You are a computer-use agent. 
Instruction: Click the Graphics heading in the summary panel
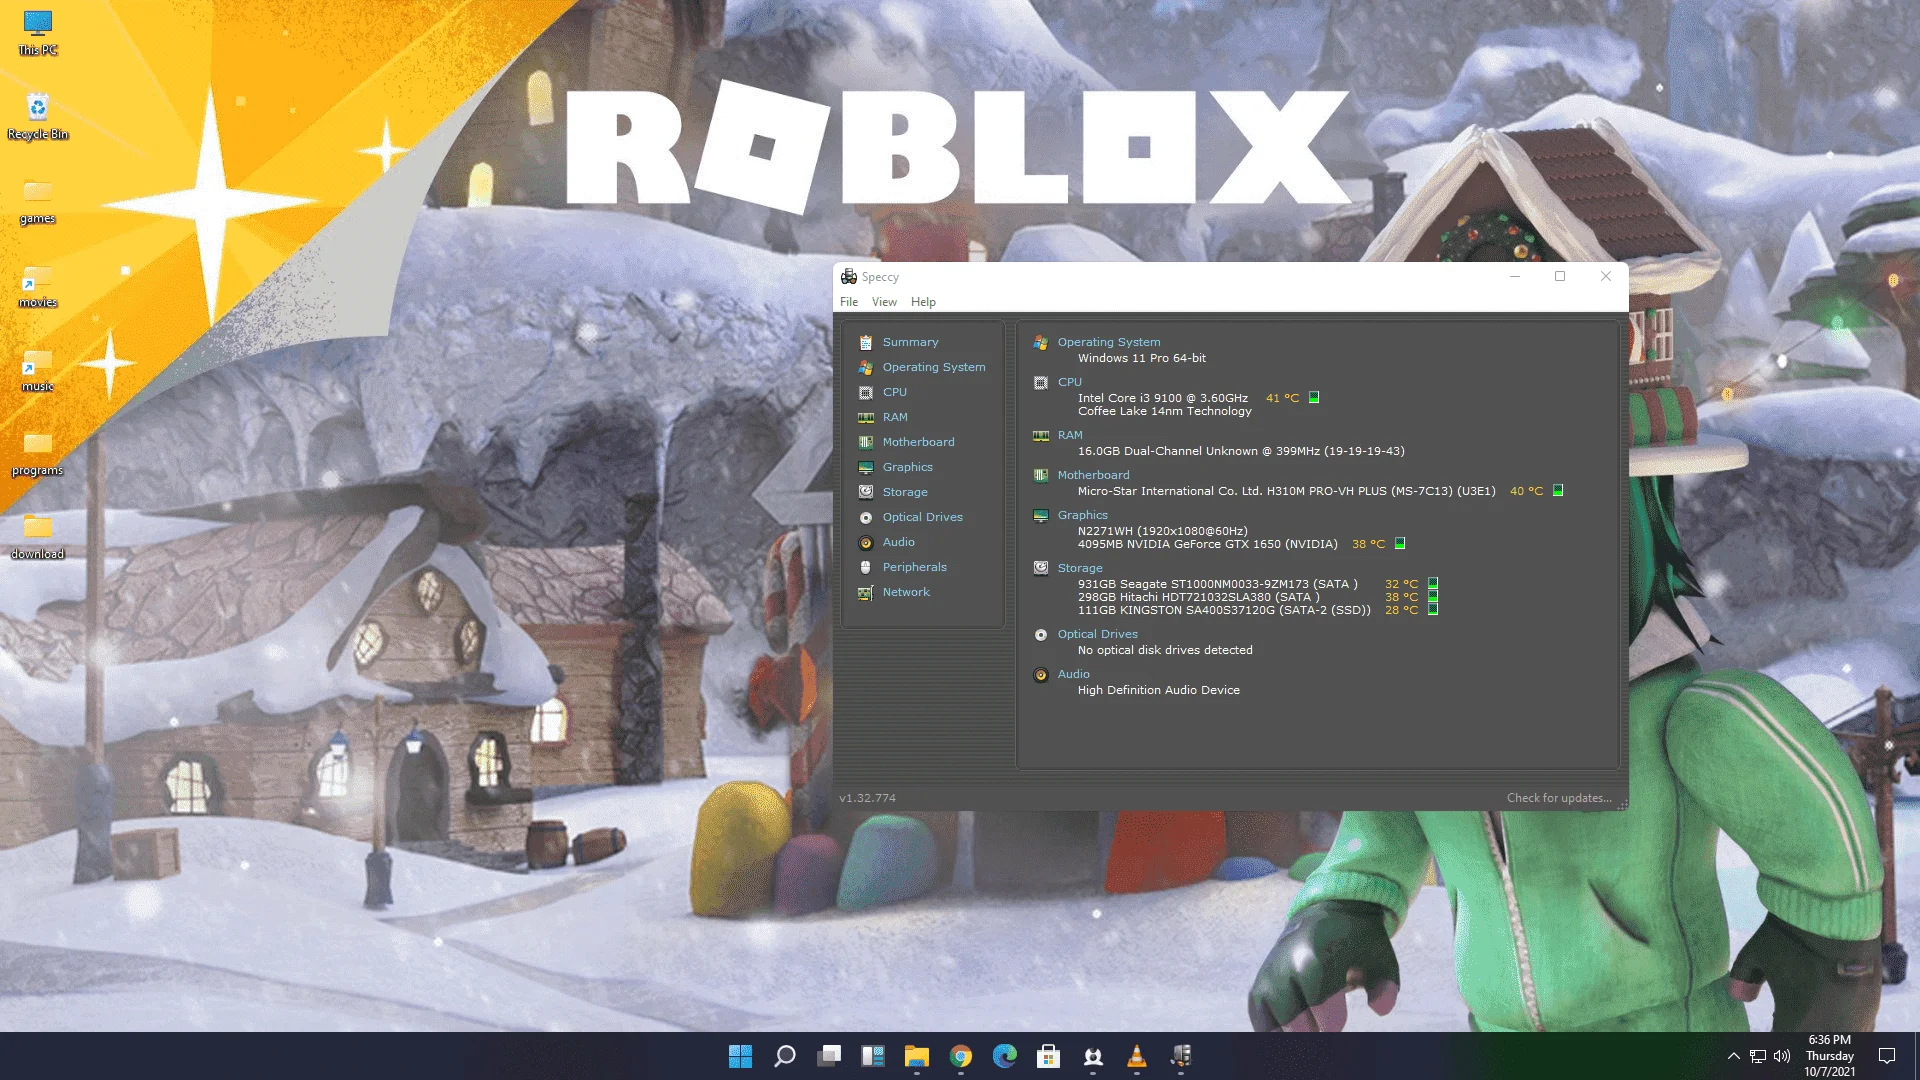[x=1083, y=515]
